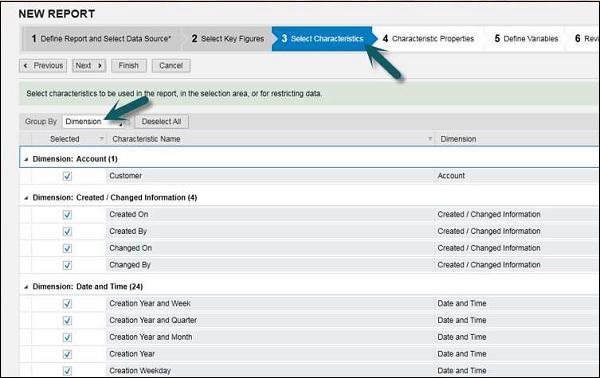Deselect the Creation Year and Quarter checkbox
This screenshot has height=378, width=600.
(67, 320)
